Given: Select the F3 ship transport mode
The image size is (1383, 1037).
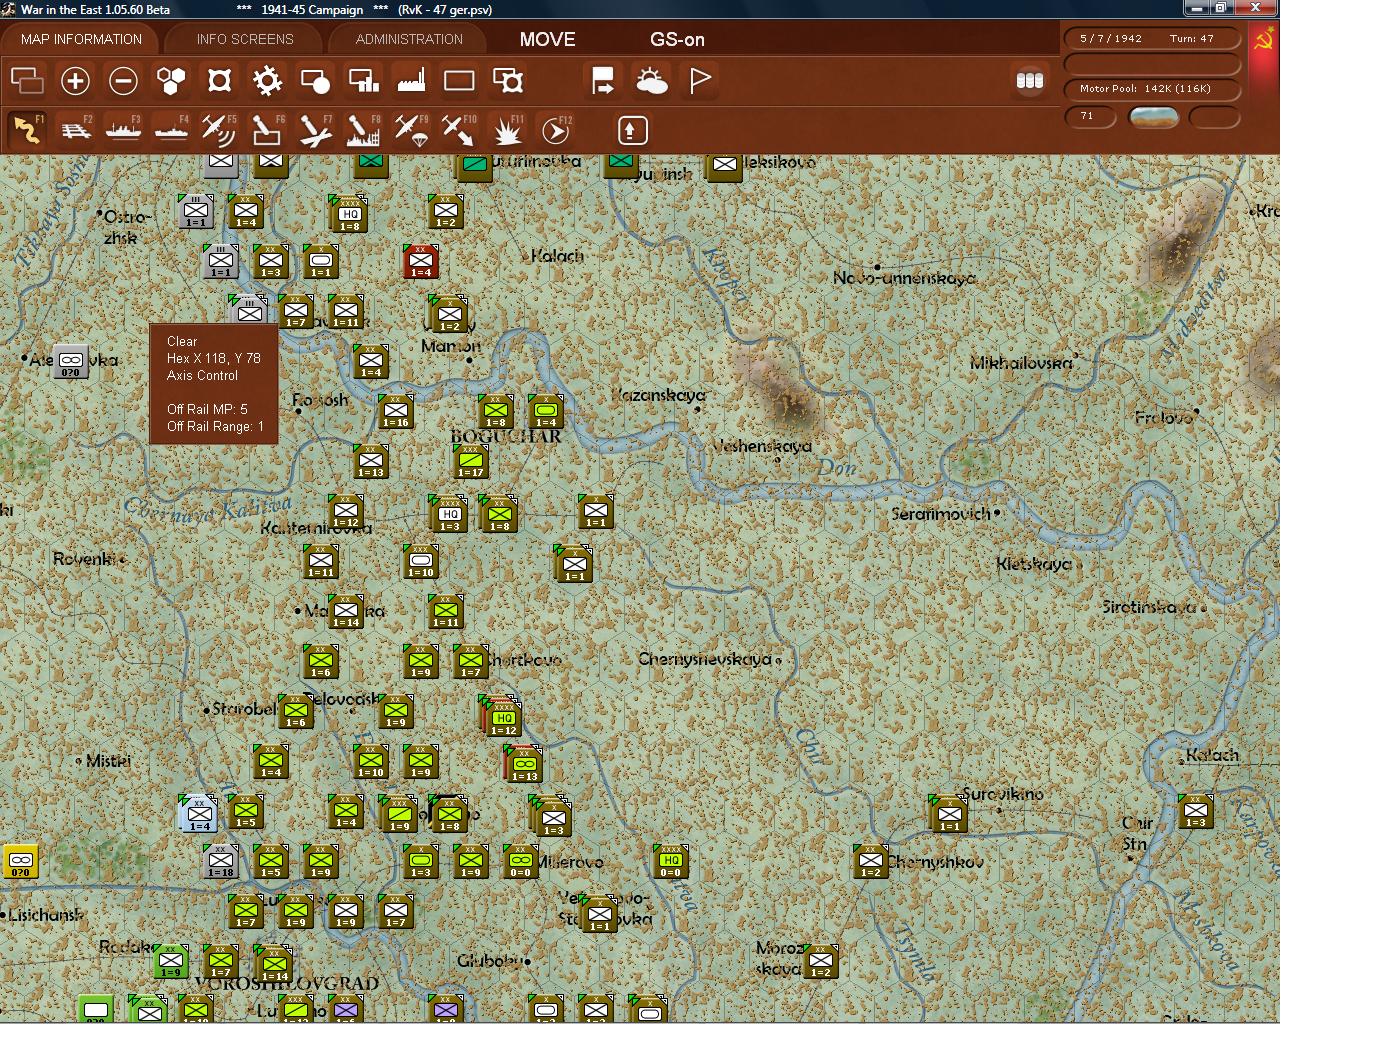Looking at the screenshot, I should [x=123, y=130].
